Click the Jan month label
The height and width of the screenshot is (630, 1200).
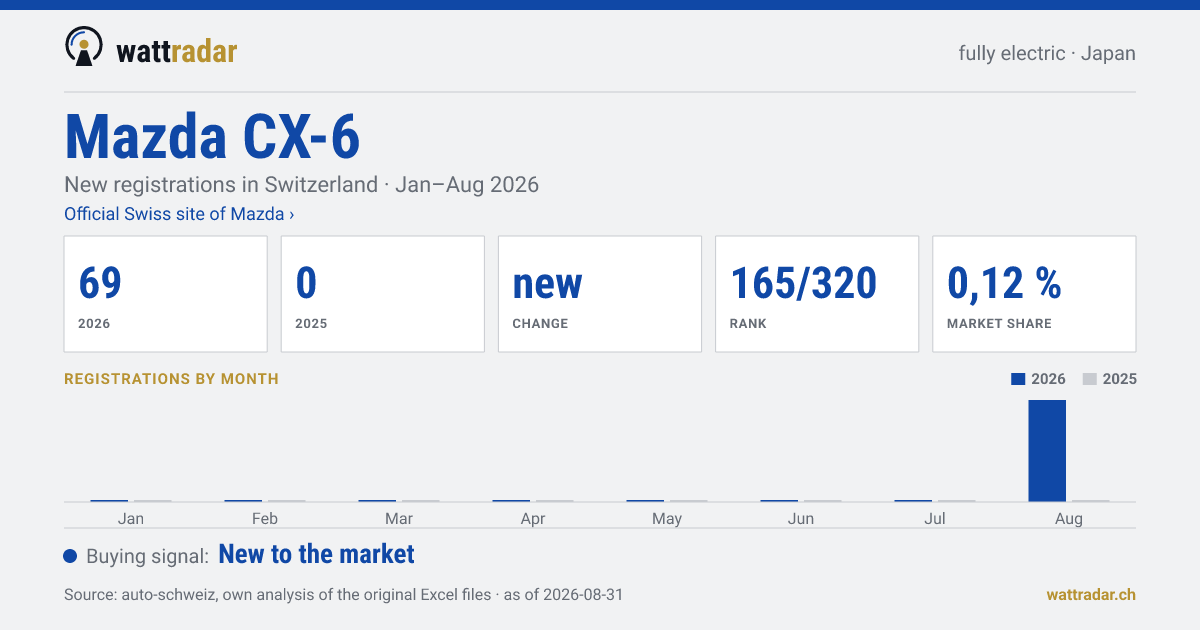click(131, 518)
